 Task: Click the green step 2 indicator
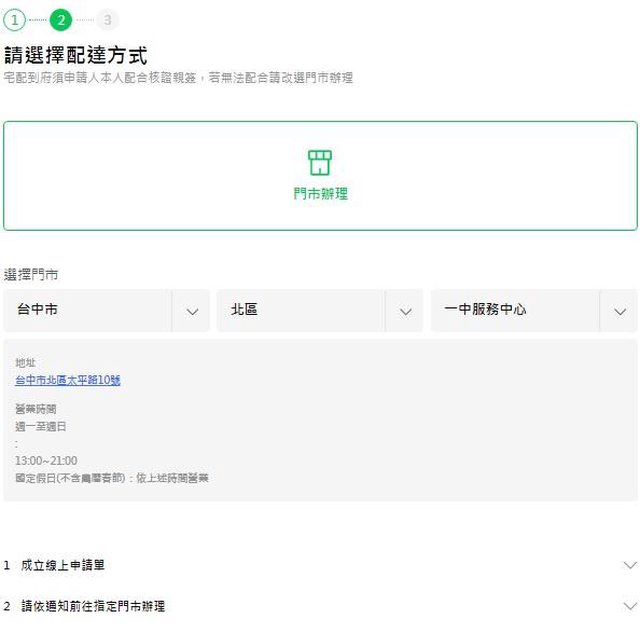tap(61, 20)
